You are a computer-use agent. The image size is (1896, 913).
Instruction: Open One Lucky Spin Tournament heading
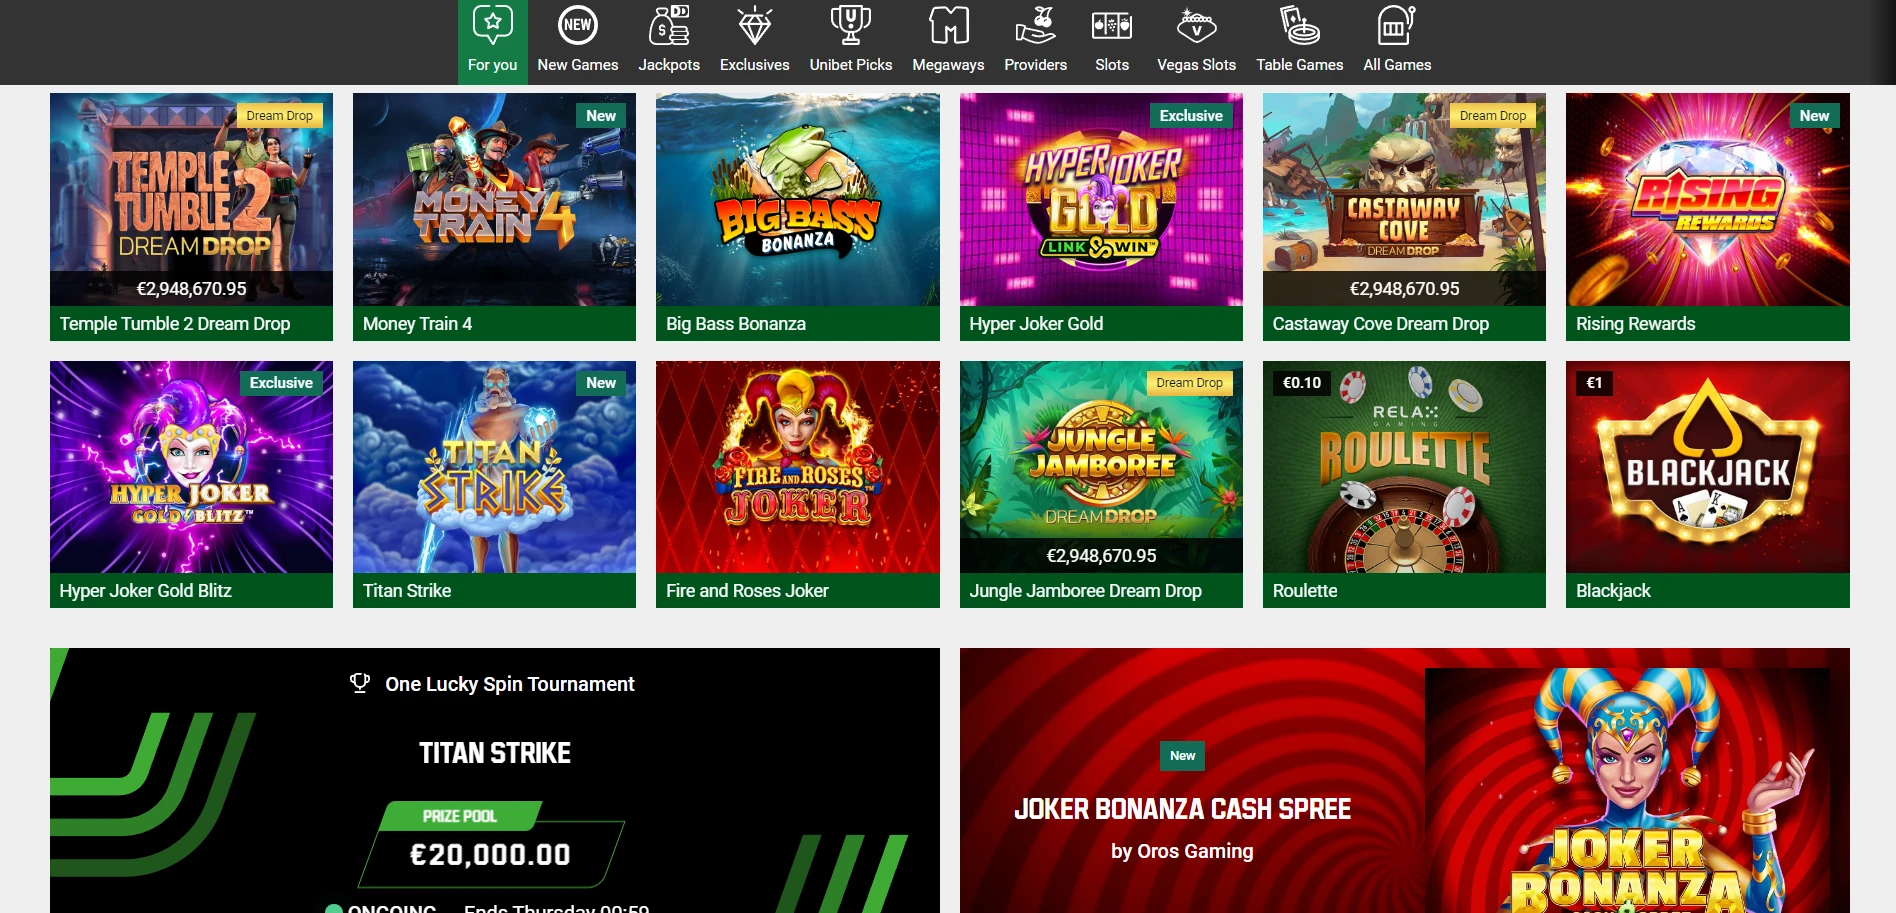[510, 684]
